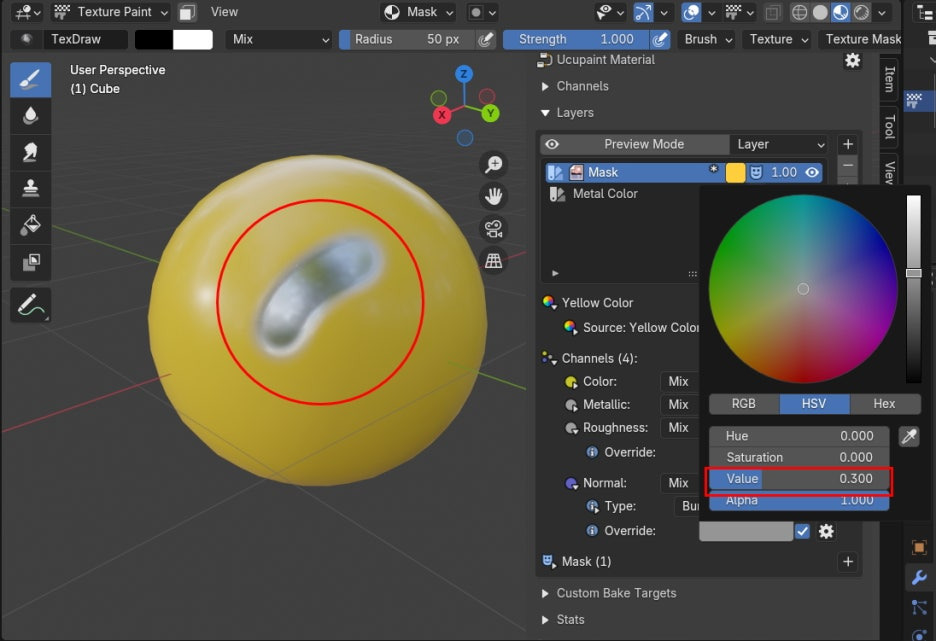Open the brush blend Mix dropdown

[x=279, y=39]
